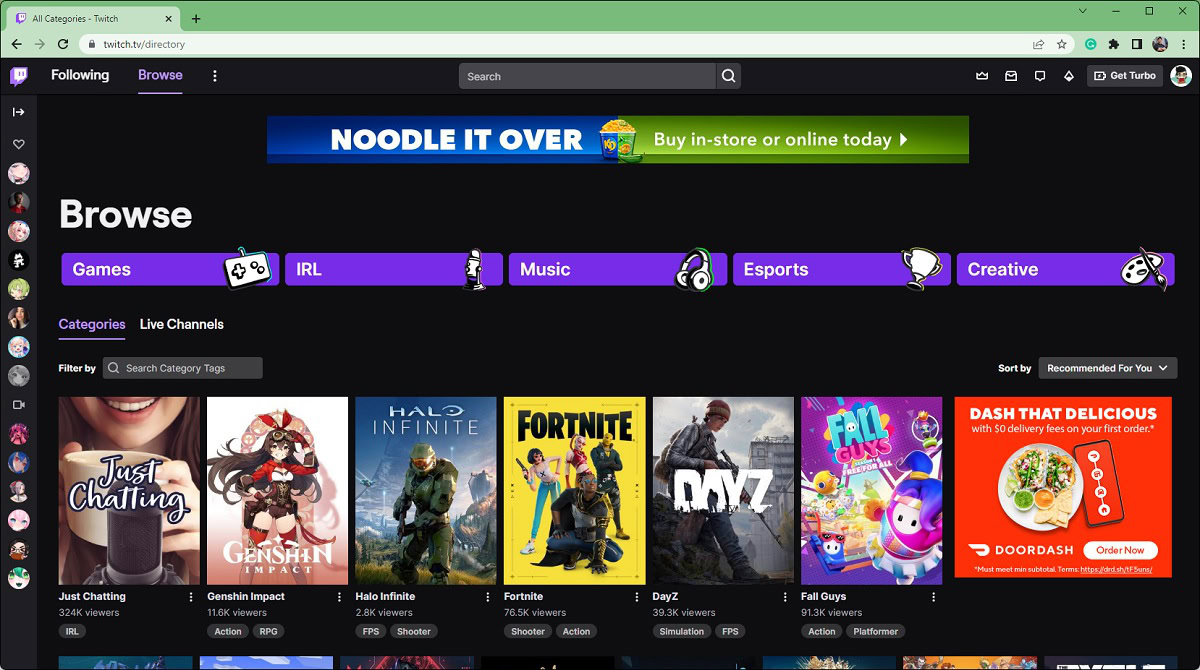Expand the left sidebar arrow icon
1200x670 pixels.
click(19, 112)
